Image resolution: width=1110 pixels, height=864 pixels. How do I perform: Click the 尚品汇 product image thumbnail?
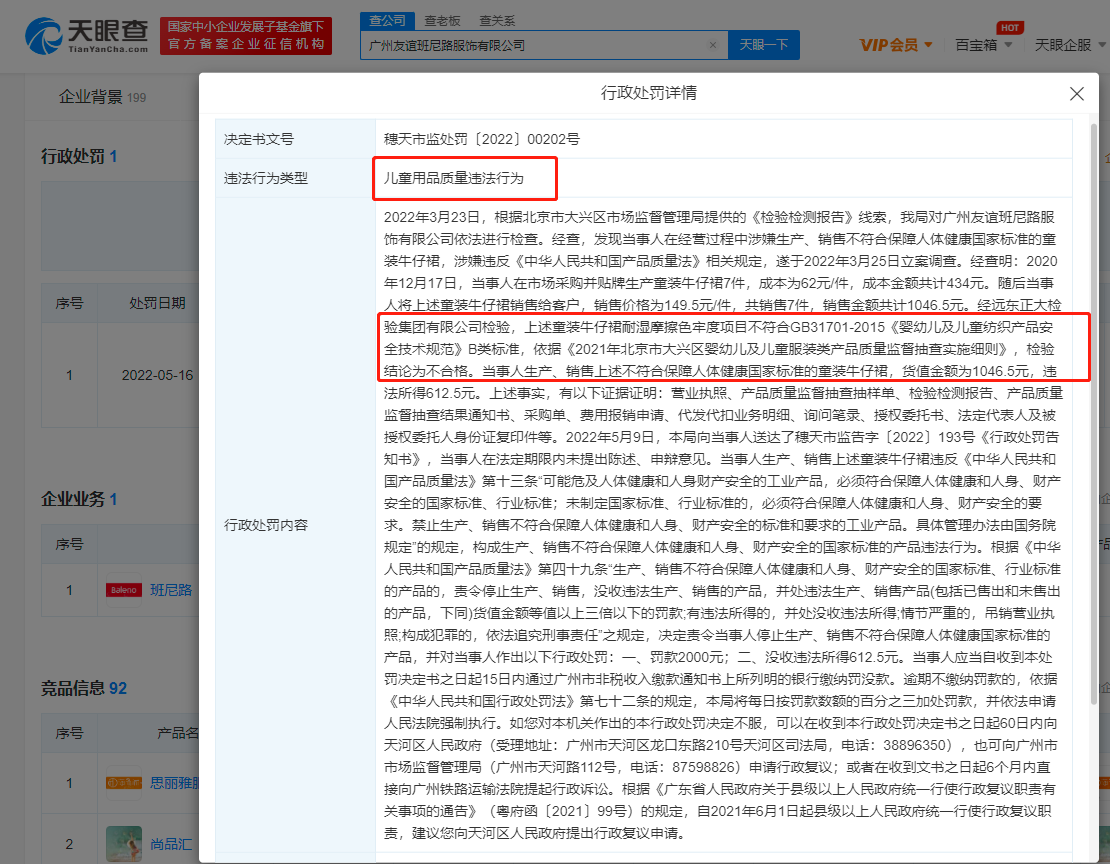click(124, 843)
